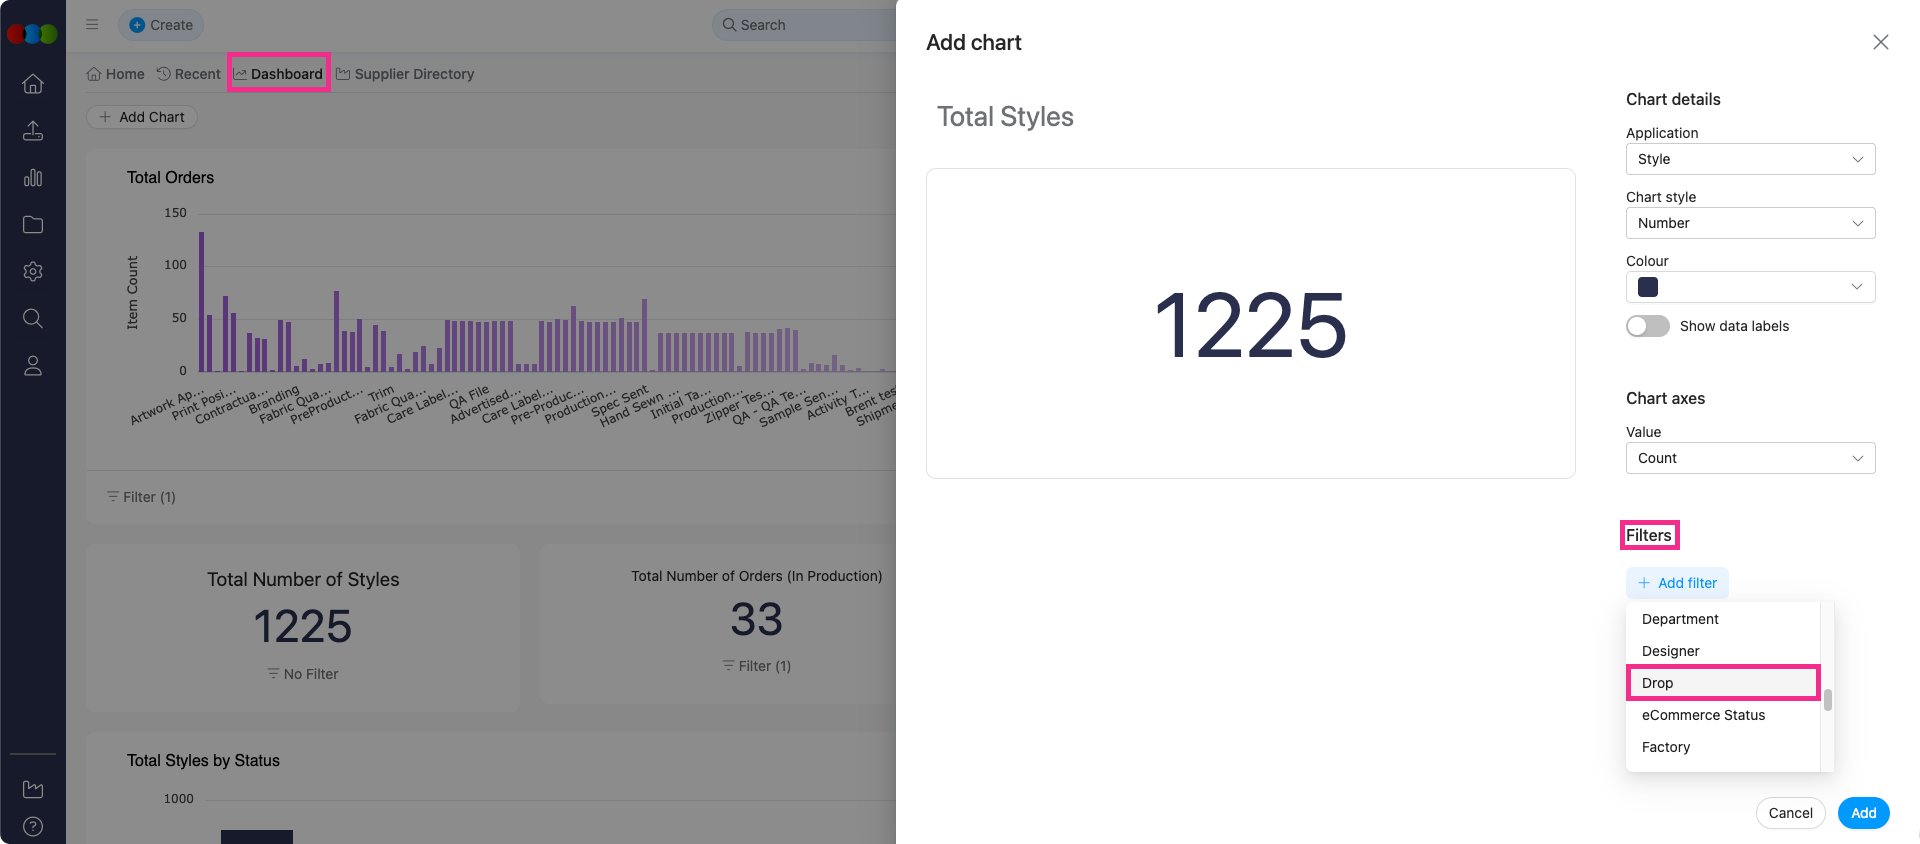
Task: Toggle the Filter (1) option under Total Orders
Action: coord(140,496)
